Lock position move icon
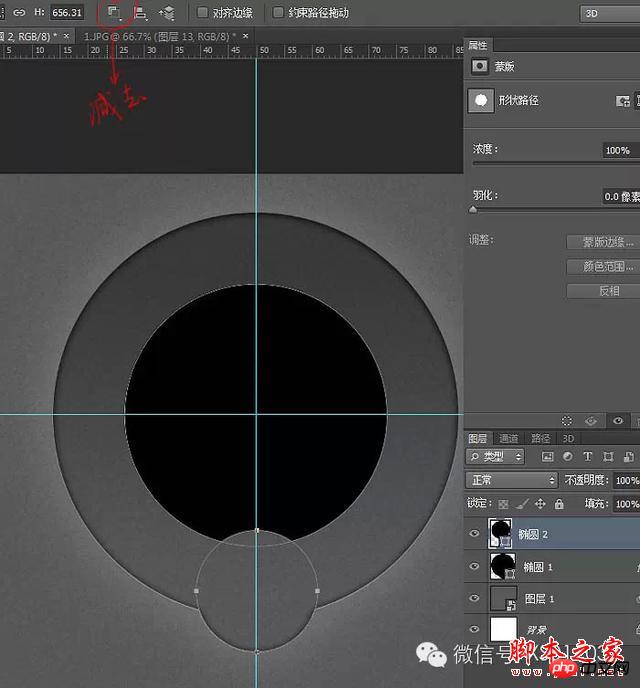 coord(540,504)
